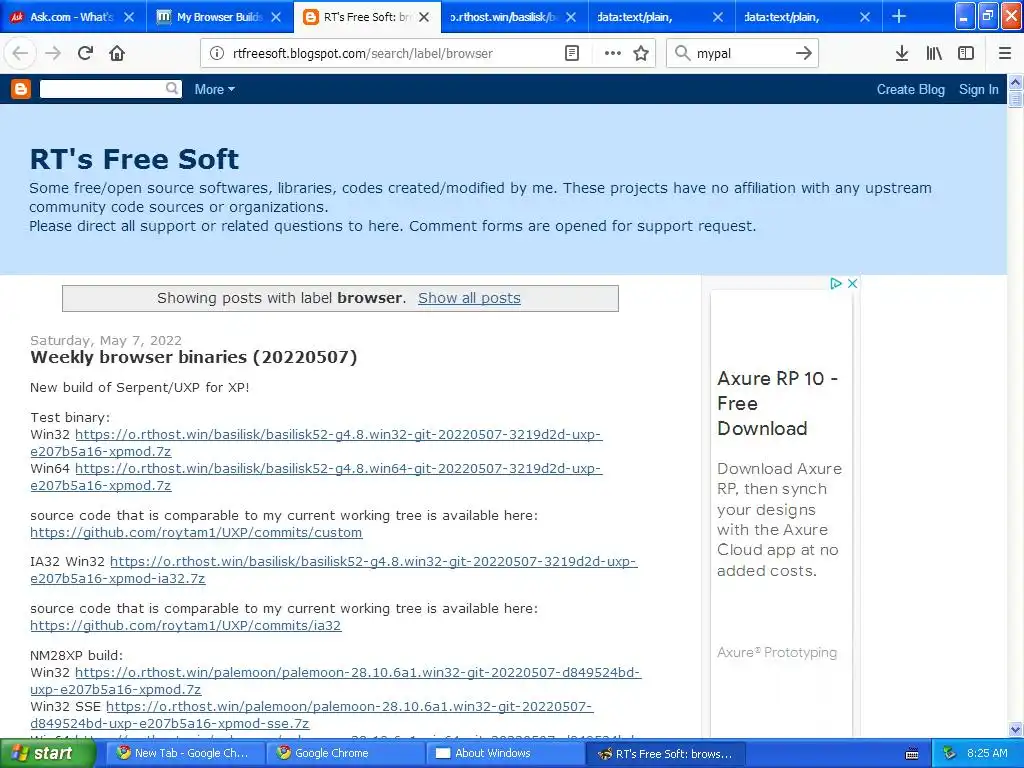1024x768 pixels.
Task: Click tray icon next to clock
Action: pos(950,753)
